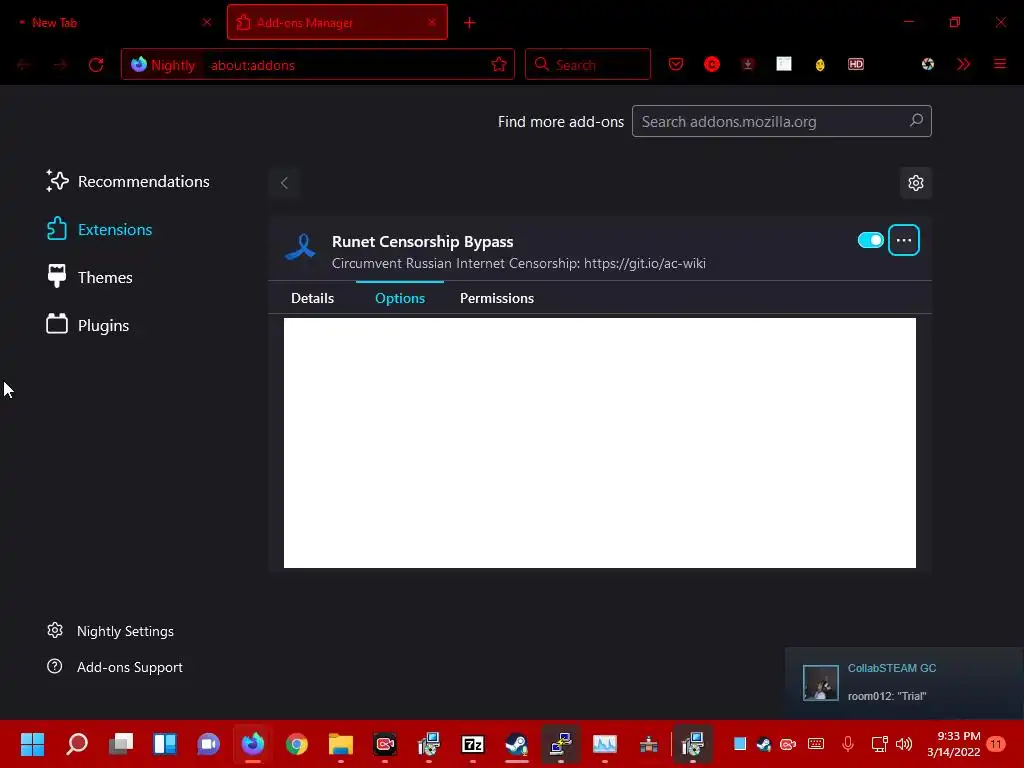The image size is (1024, 768).
Task: Click the white page extension icon
Action: (x=784, y=64)
